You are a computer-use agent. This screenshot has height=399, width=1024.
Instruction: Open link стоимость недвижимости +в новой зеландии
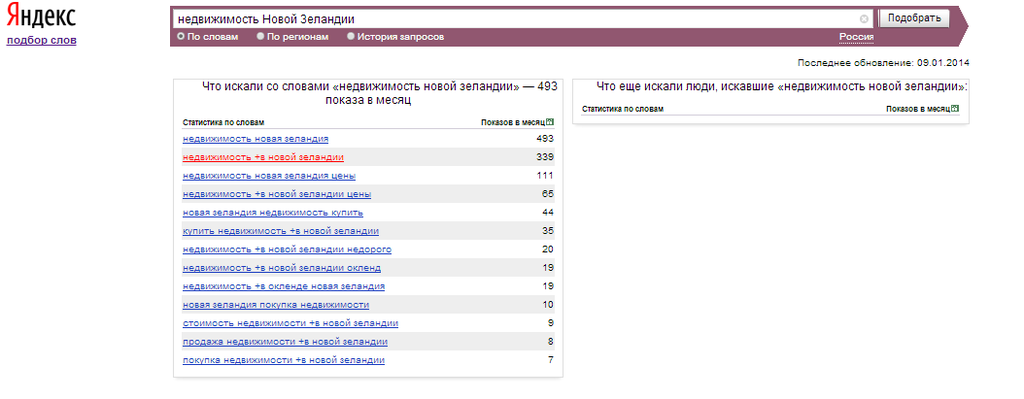click(291, 323)
